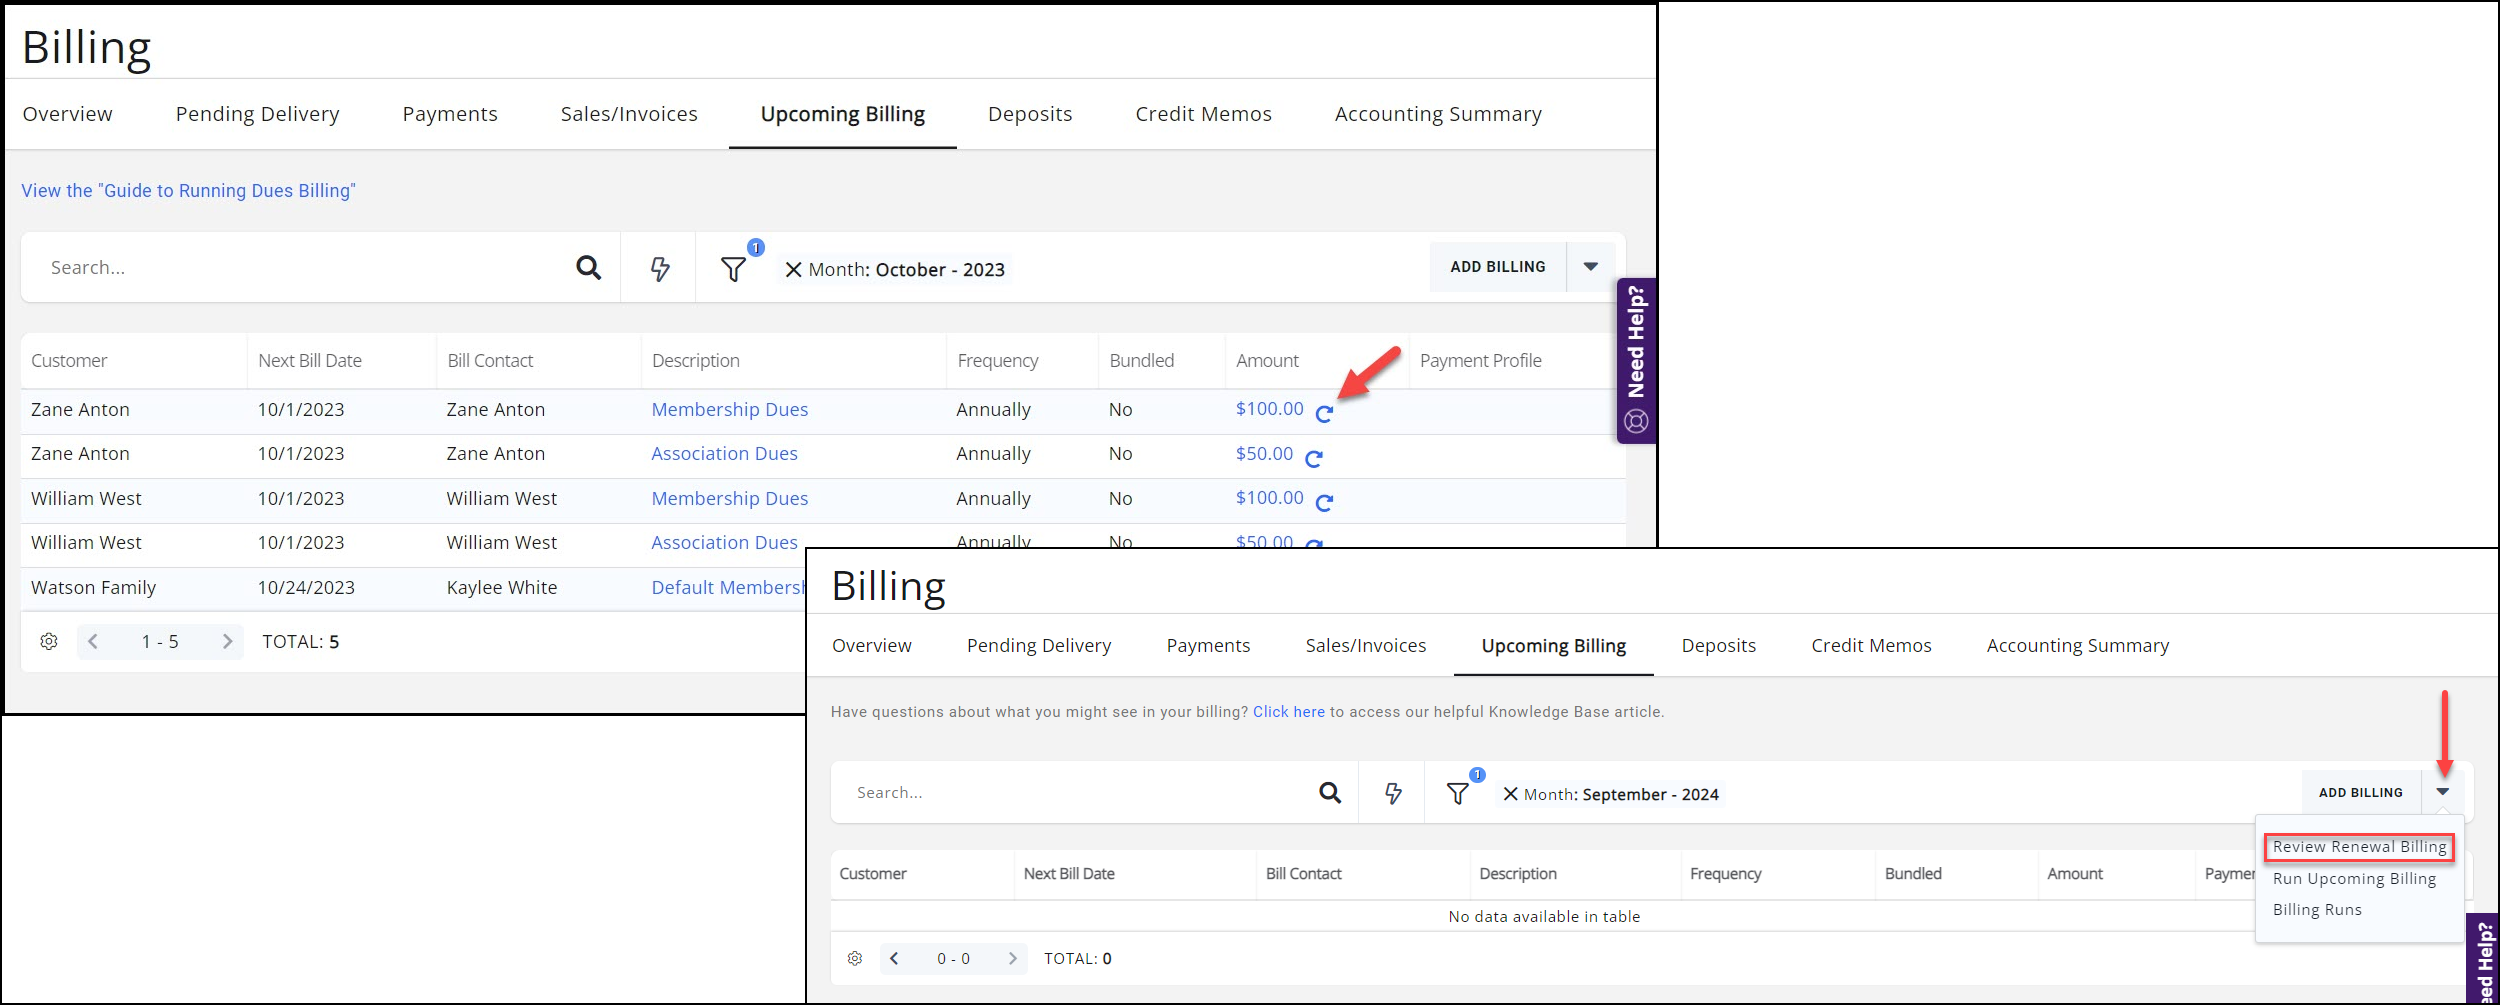The height and width of the screenshot is (1005, 2500).
Task: Switch to the Credit Memos tab in top panel
Action: click(x=1203, y=114)
